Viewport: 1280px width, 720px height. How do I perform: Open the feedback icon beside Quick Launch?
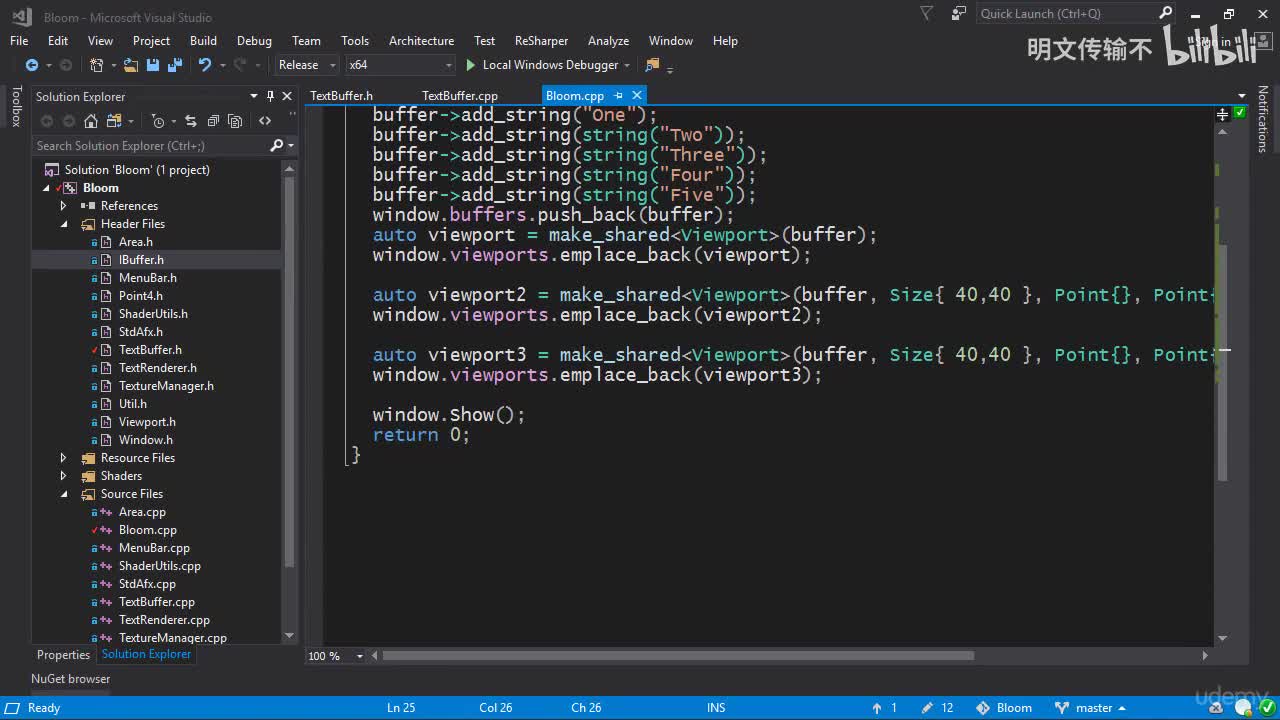click(x=959, y=14)
